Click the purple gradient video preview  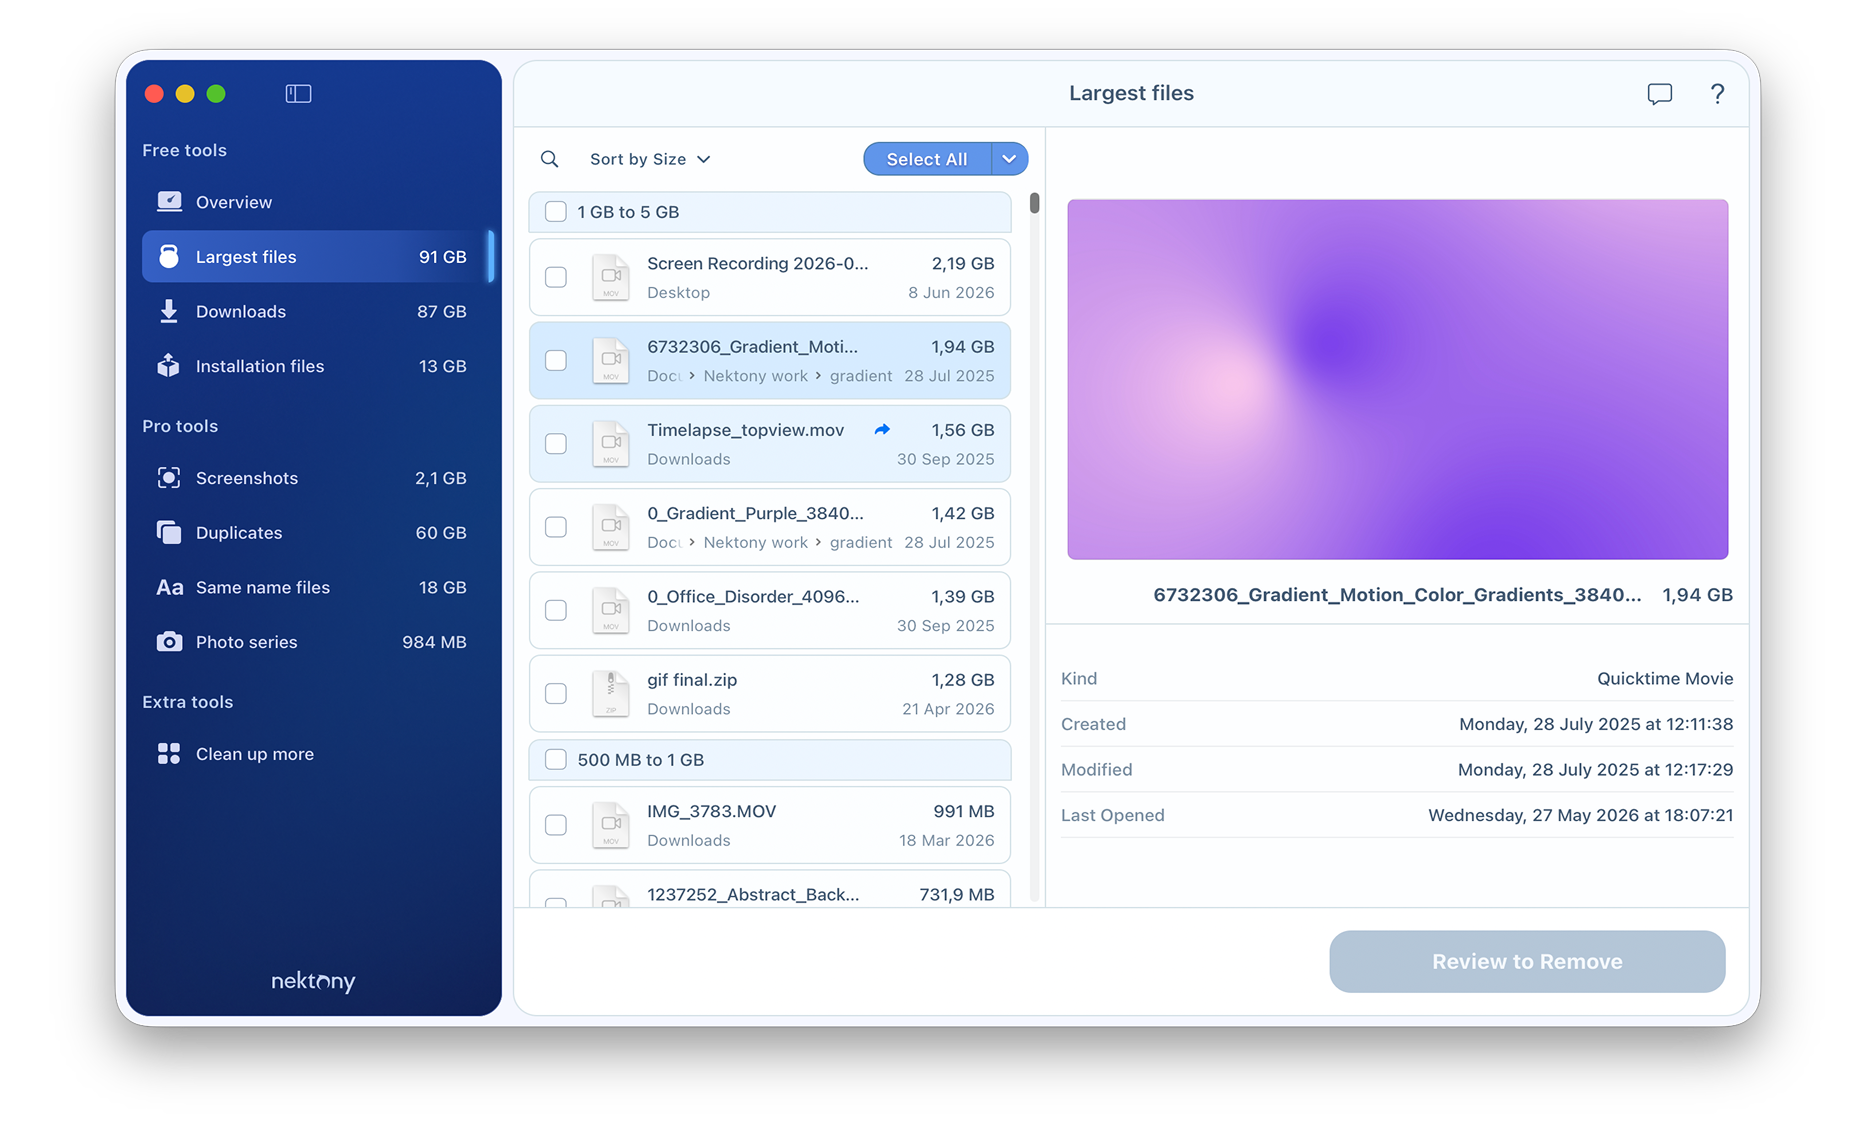[1397, 379]
